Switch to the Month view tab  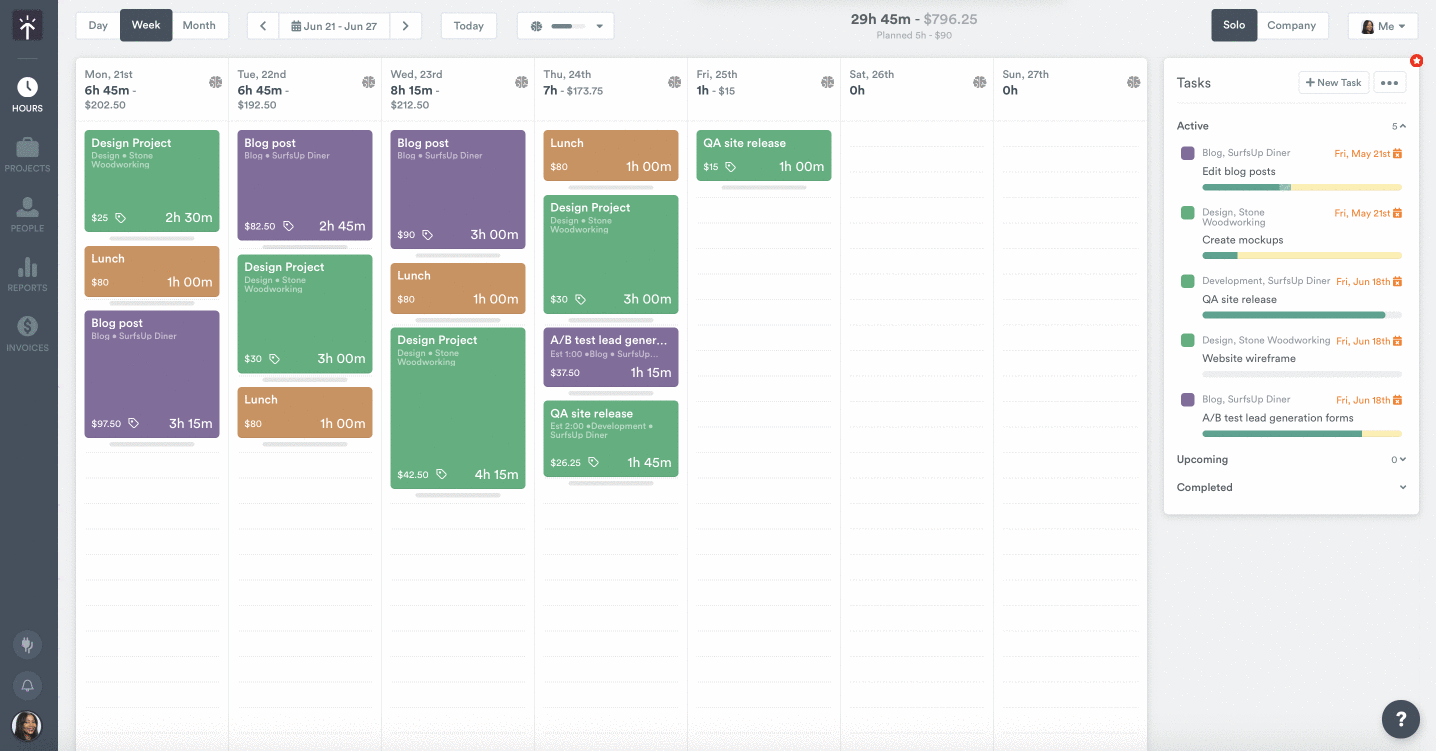click(200, 25)
